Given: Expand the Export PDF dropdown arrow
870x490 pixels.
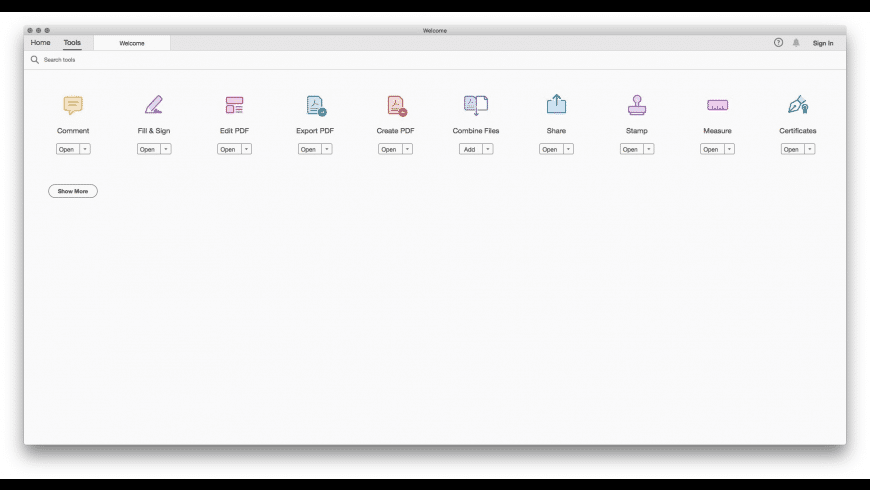Looking at the screenshot, I should click(x=327, y=149).
